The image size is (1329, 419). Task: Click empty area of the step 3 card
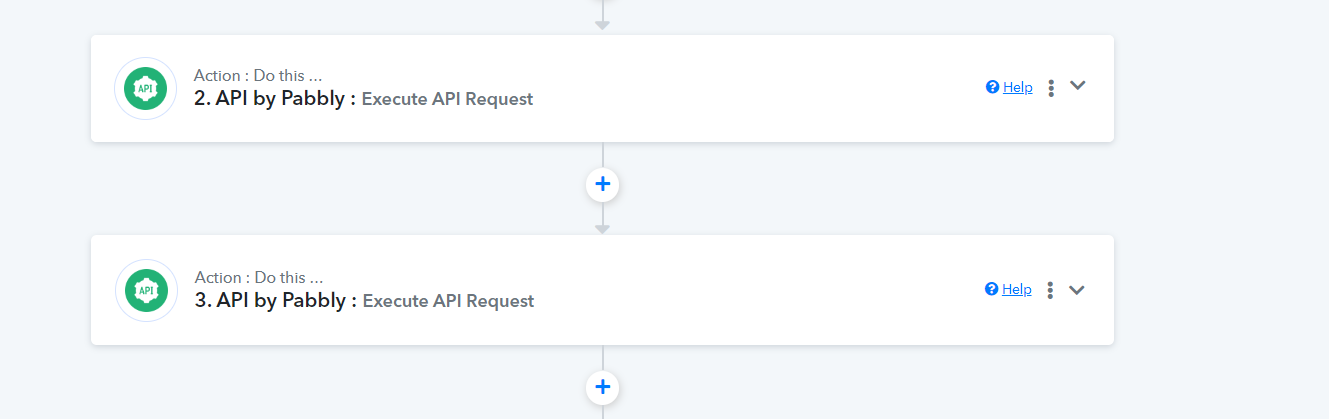click(760, 290)
